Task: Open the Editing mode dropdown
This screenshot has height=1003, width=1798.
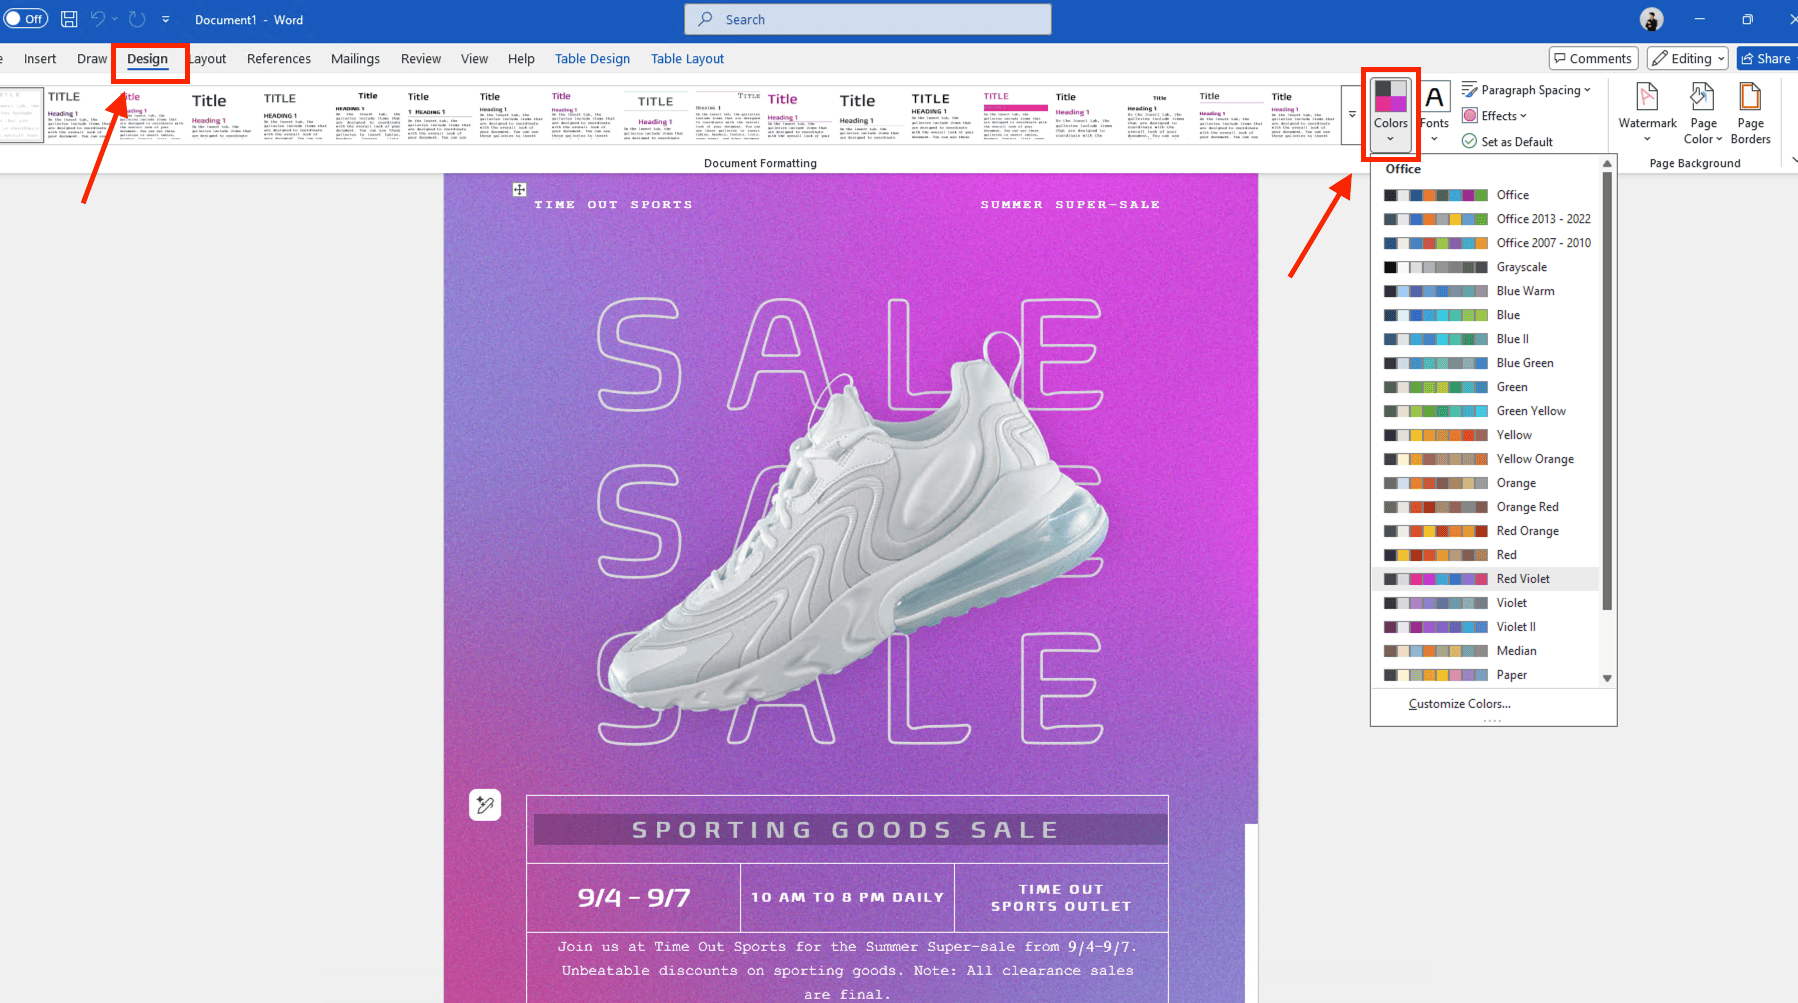Action: [x=1688, y=59]
